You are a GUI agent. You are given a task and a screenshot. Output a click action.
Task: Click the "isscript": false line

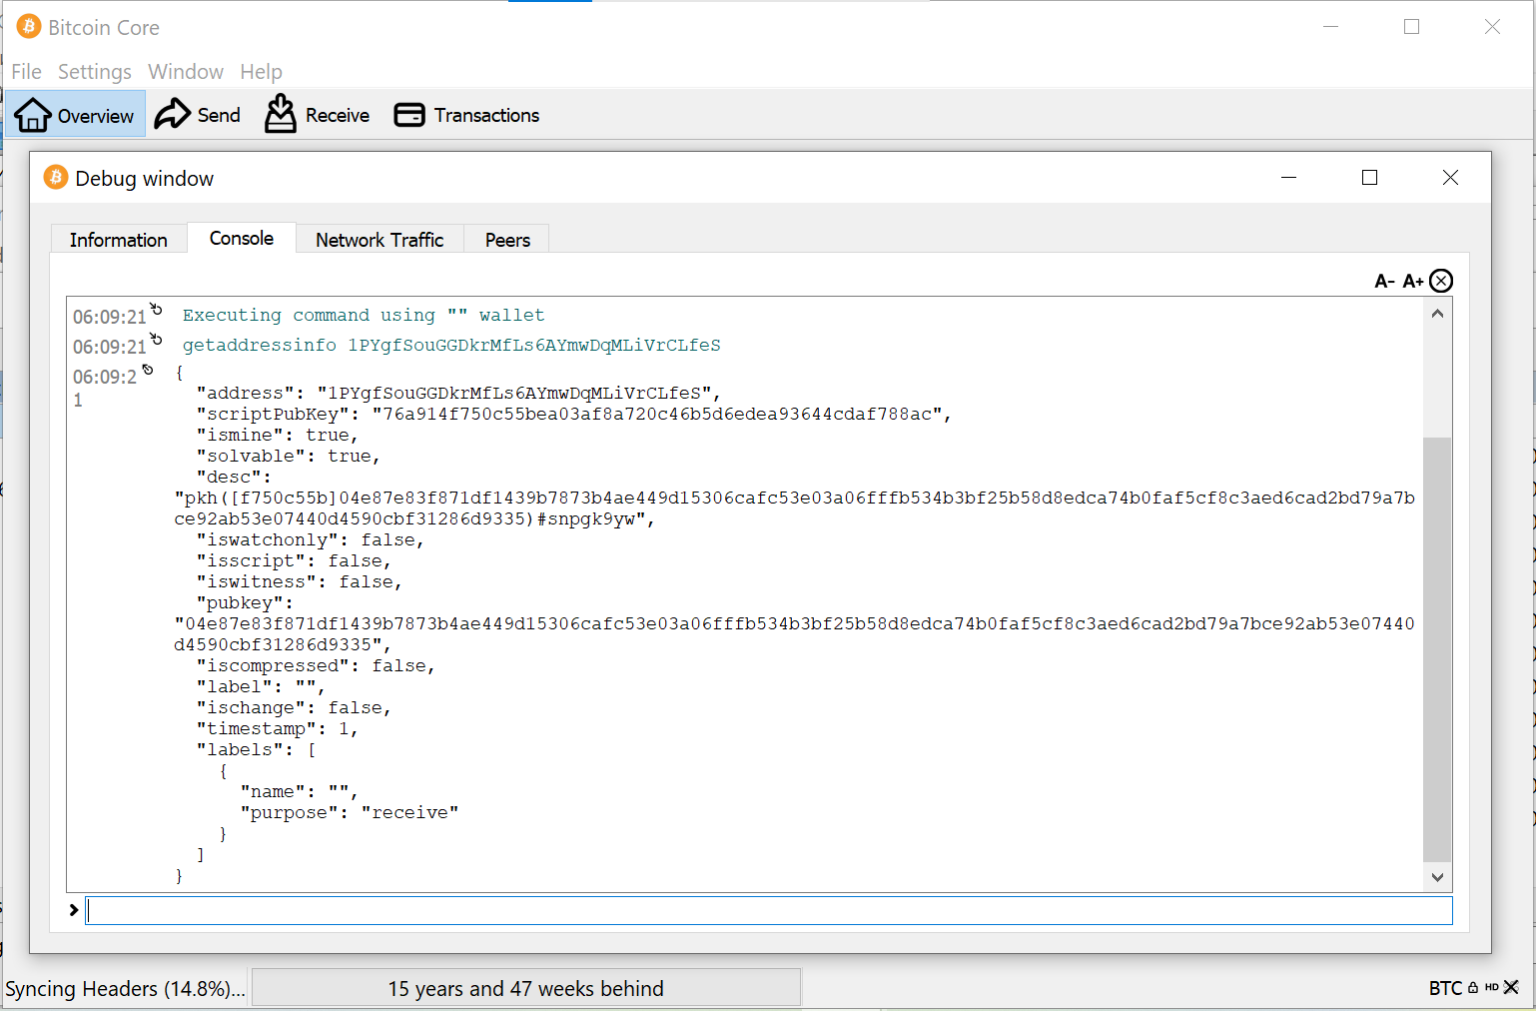click(294, 561)
